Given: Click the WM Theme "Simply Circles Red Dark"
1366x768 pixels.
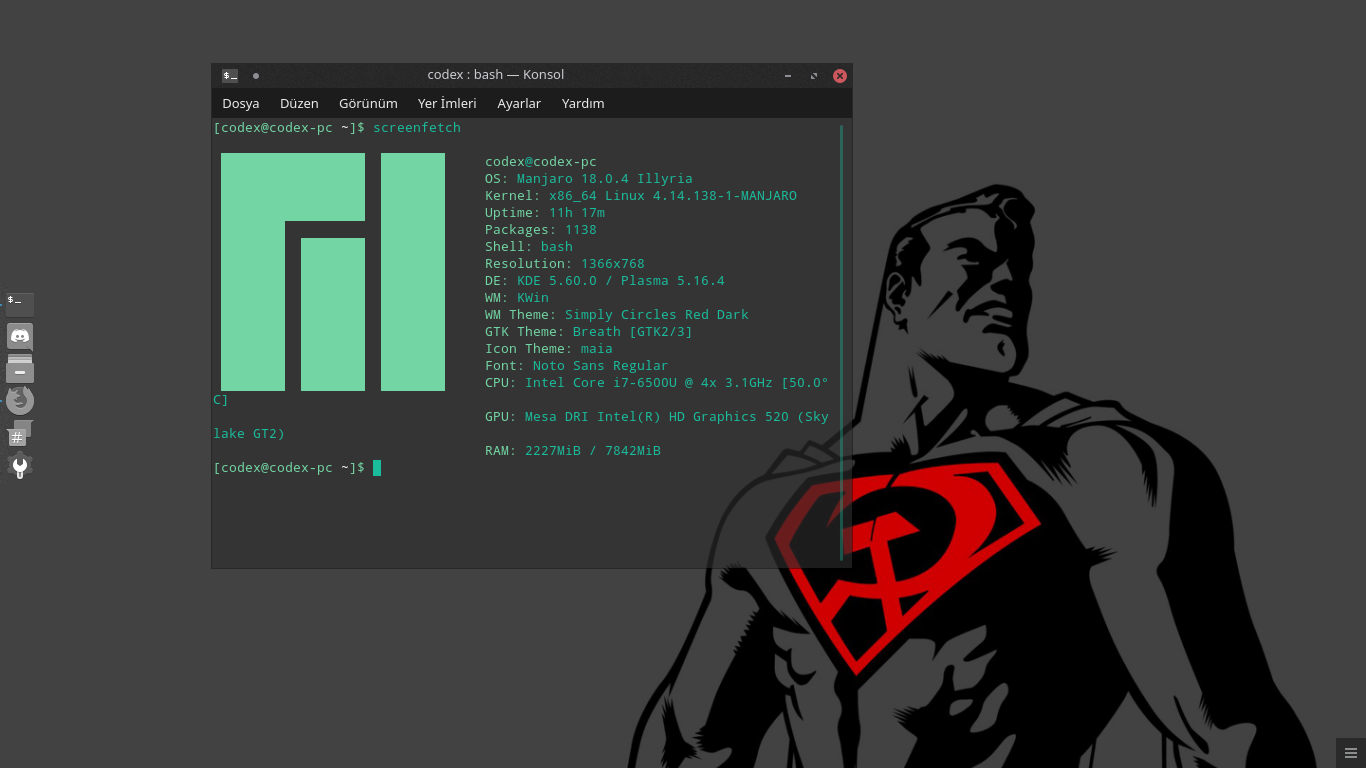Looking at the screenshot, I should click(657, 315).
